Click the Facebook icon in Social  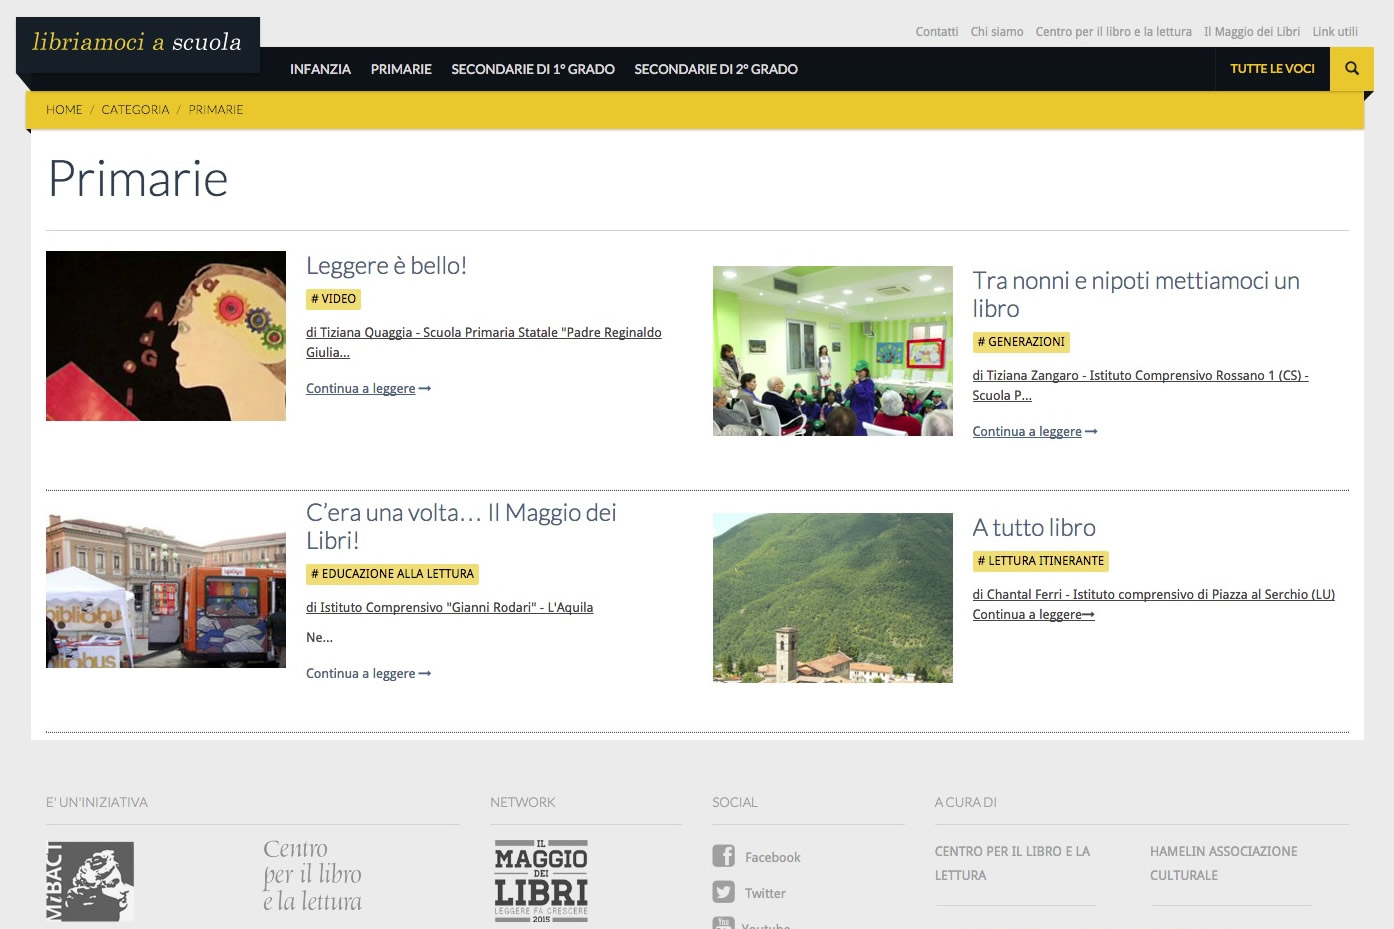[723, 856]
